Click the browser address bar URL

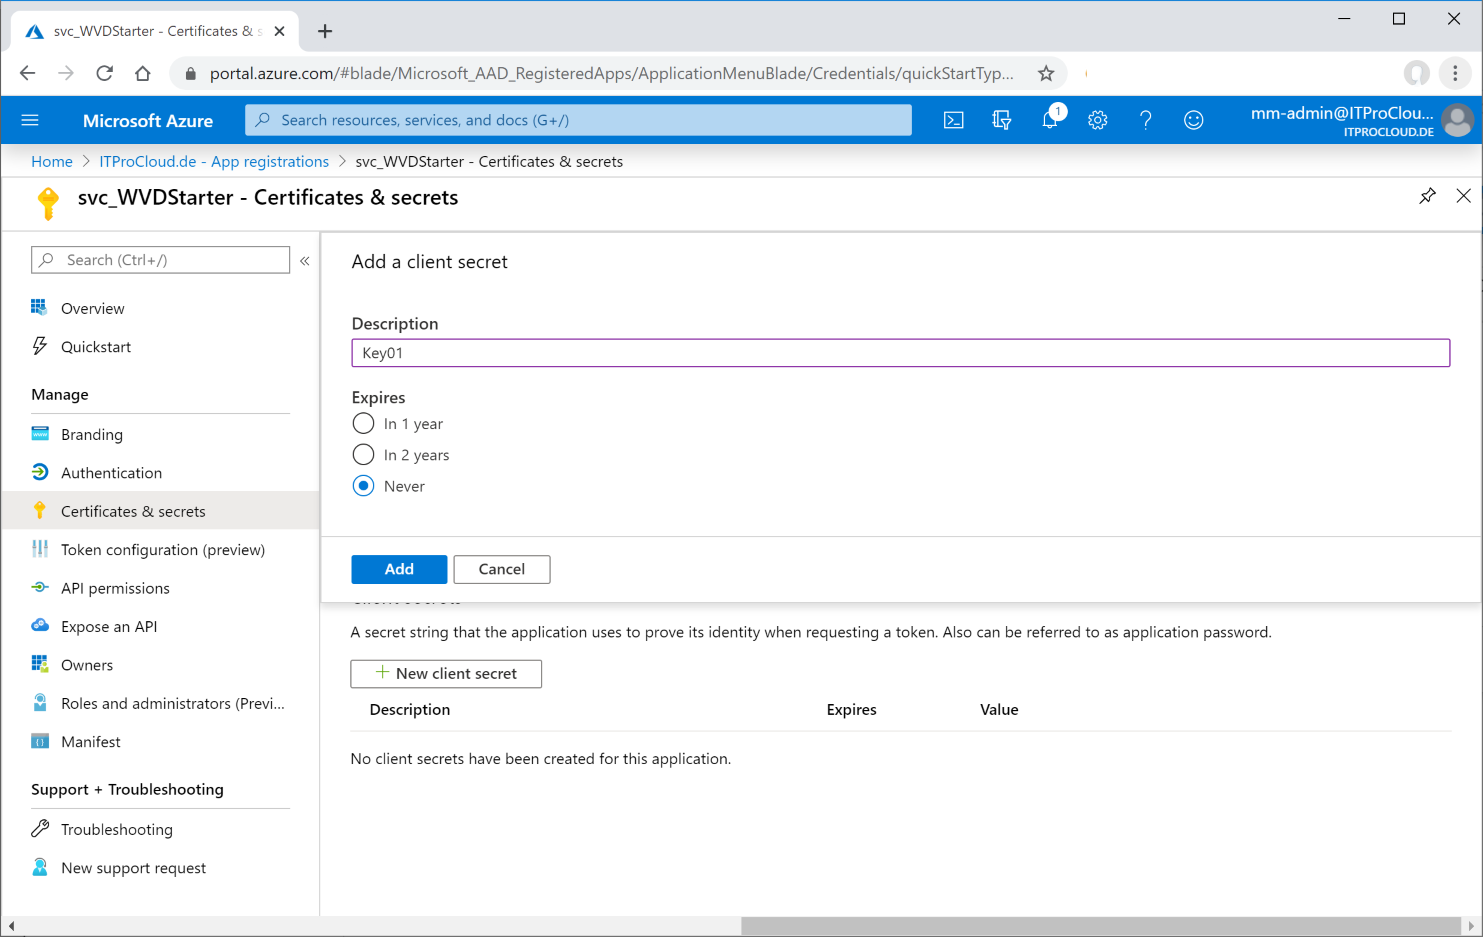coord(611,73)
